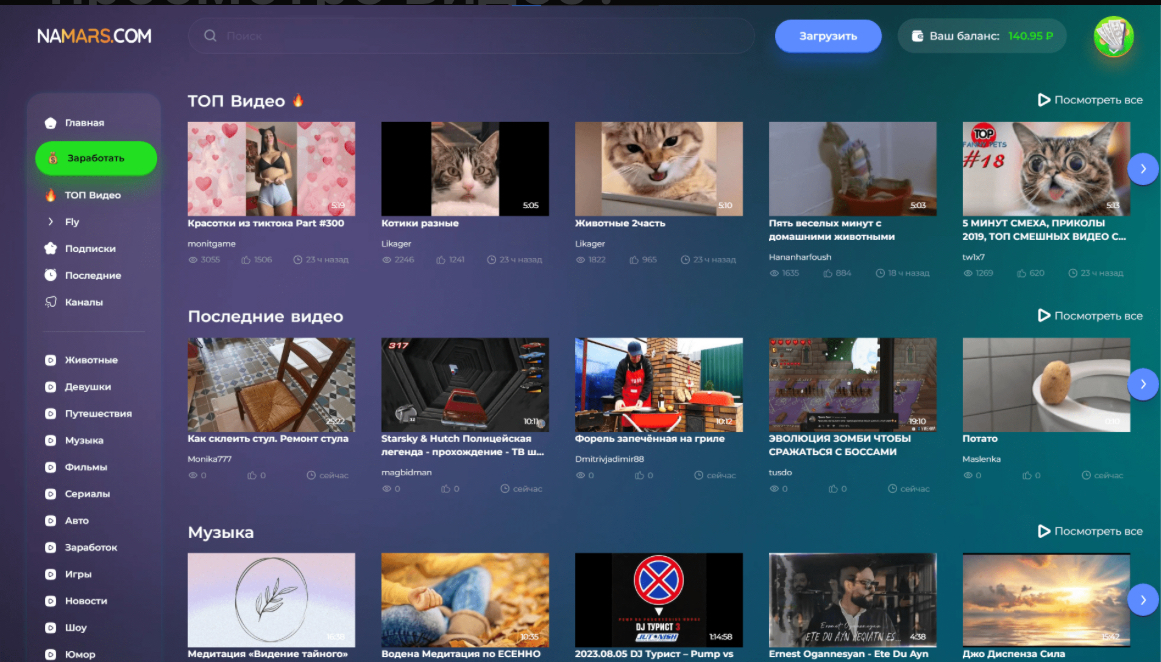Select the Фильмы category icon
The height and width of the screenshot is (662, 1161).
pyautogui.click(x=50, y=467)
